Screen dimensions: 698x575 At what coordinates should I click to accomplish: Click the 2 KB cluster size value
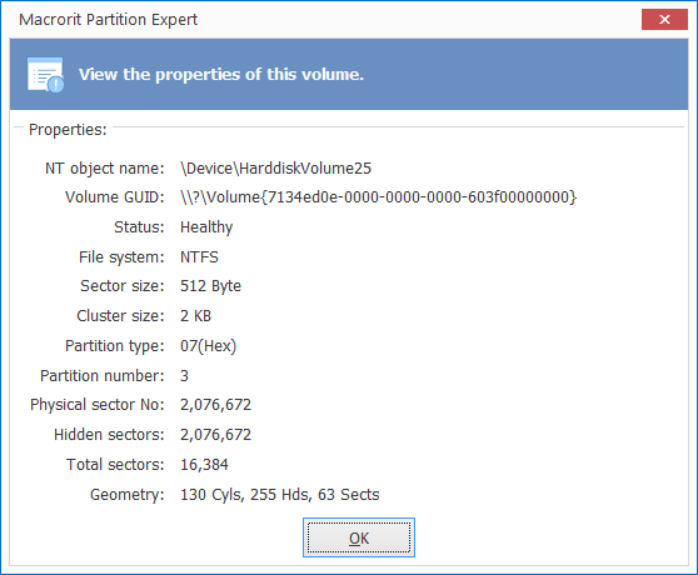[195, 316]
